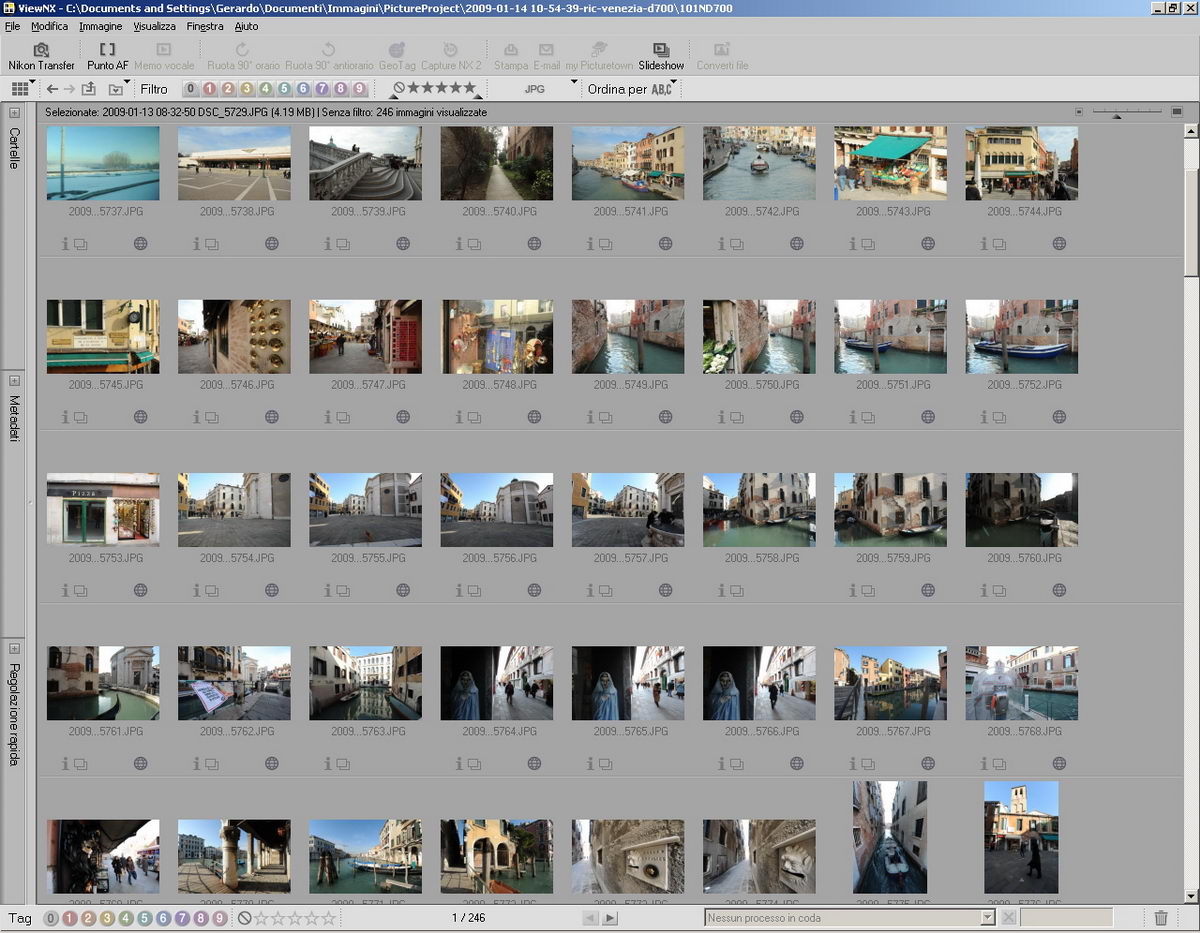The height and width of the screenshot is (933, 1200).
Task: Click the thumbnail grid view mode icon
Action: pyautogui.click(x=20, y=89)
